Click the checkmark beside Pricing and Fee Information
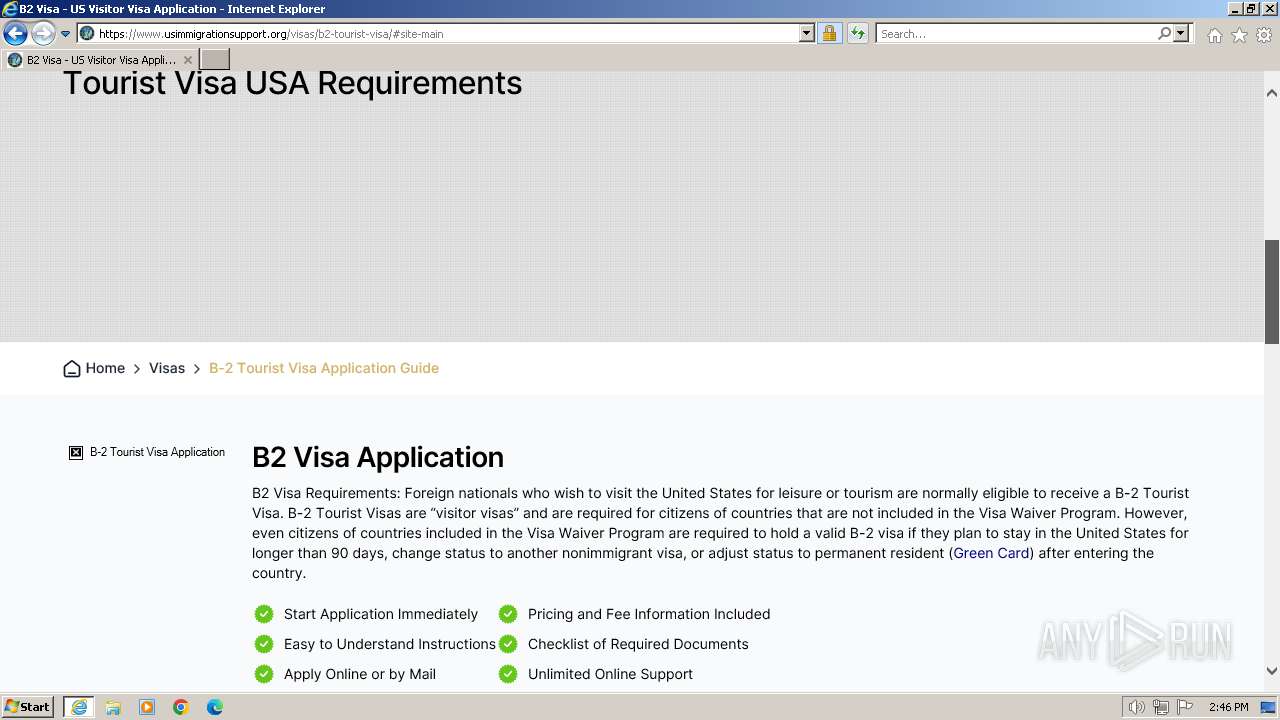The height and width of the screenshot is (720, 1280). pyautogui.click(x=508, y=614)
